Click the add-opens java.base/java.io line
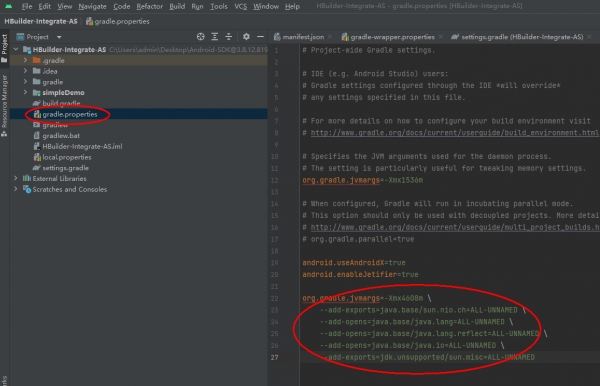The width and height of the screenshot is (600, 386). click(412, 345)
